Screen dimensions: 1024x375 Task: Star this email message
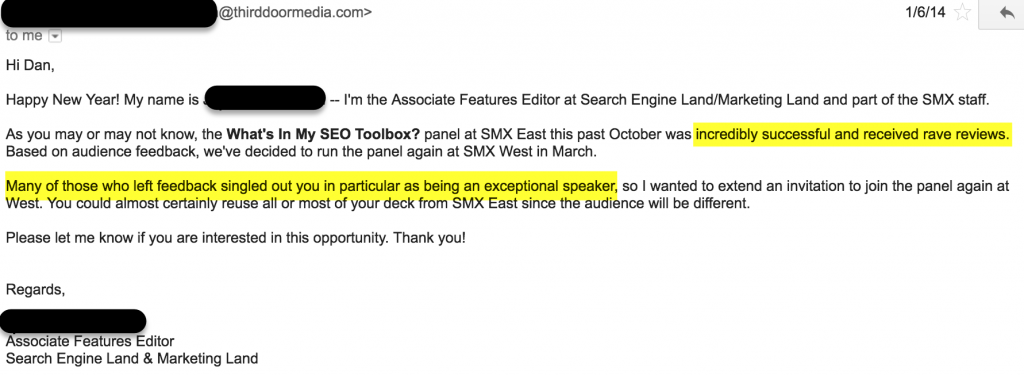pyautogui.click(x=962, y=12)
